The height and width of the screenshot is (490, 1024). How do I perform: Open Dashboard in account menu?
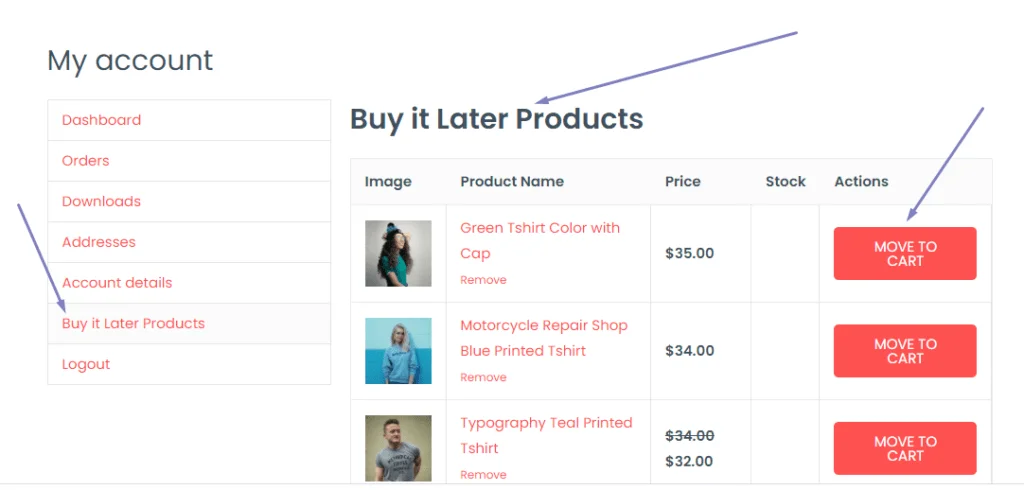click(101, 120)
